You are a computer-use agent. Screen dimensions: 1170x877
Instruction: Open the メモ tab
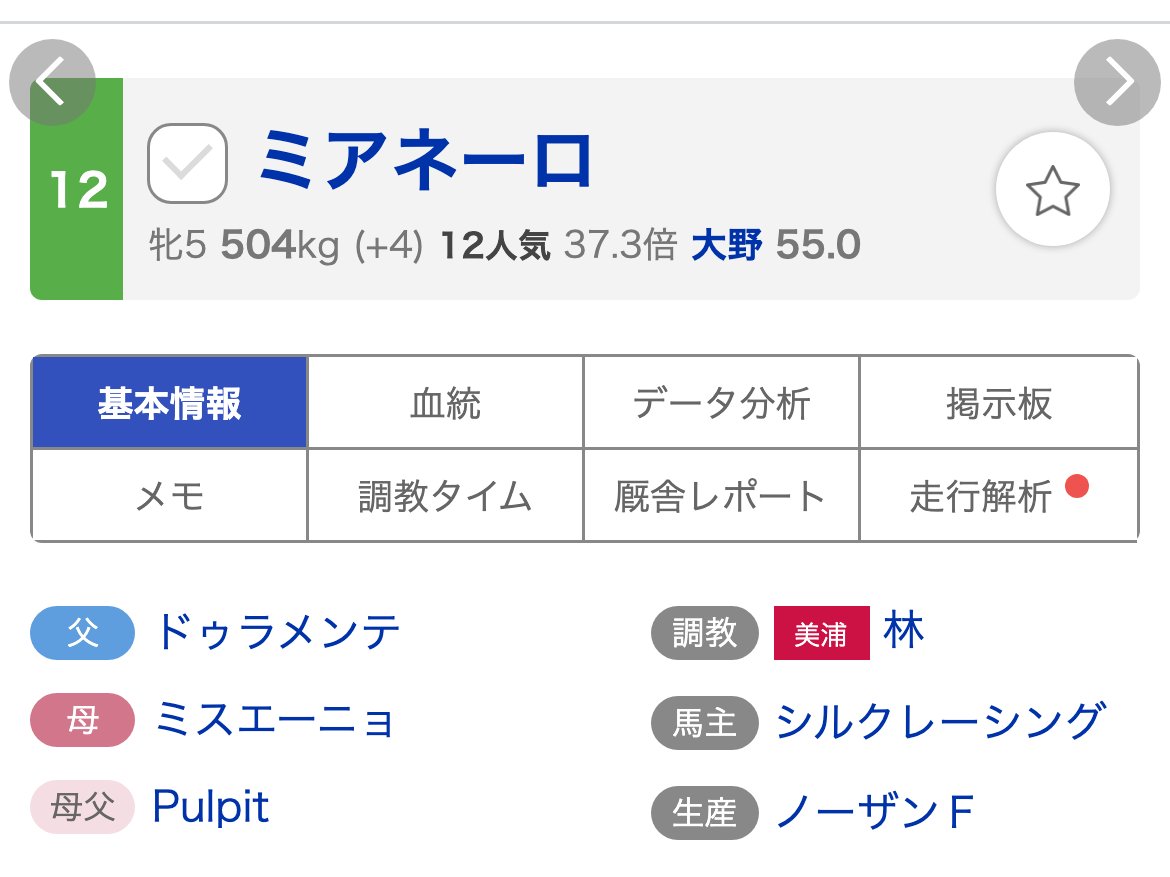click(x=169, y=496)
